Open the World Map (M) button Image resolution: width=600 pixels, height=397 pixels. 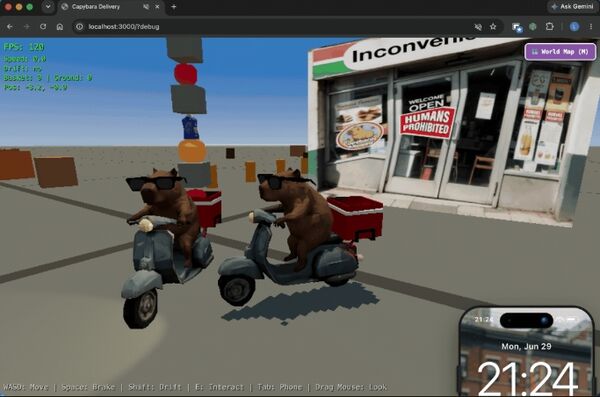point(560,52)
